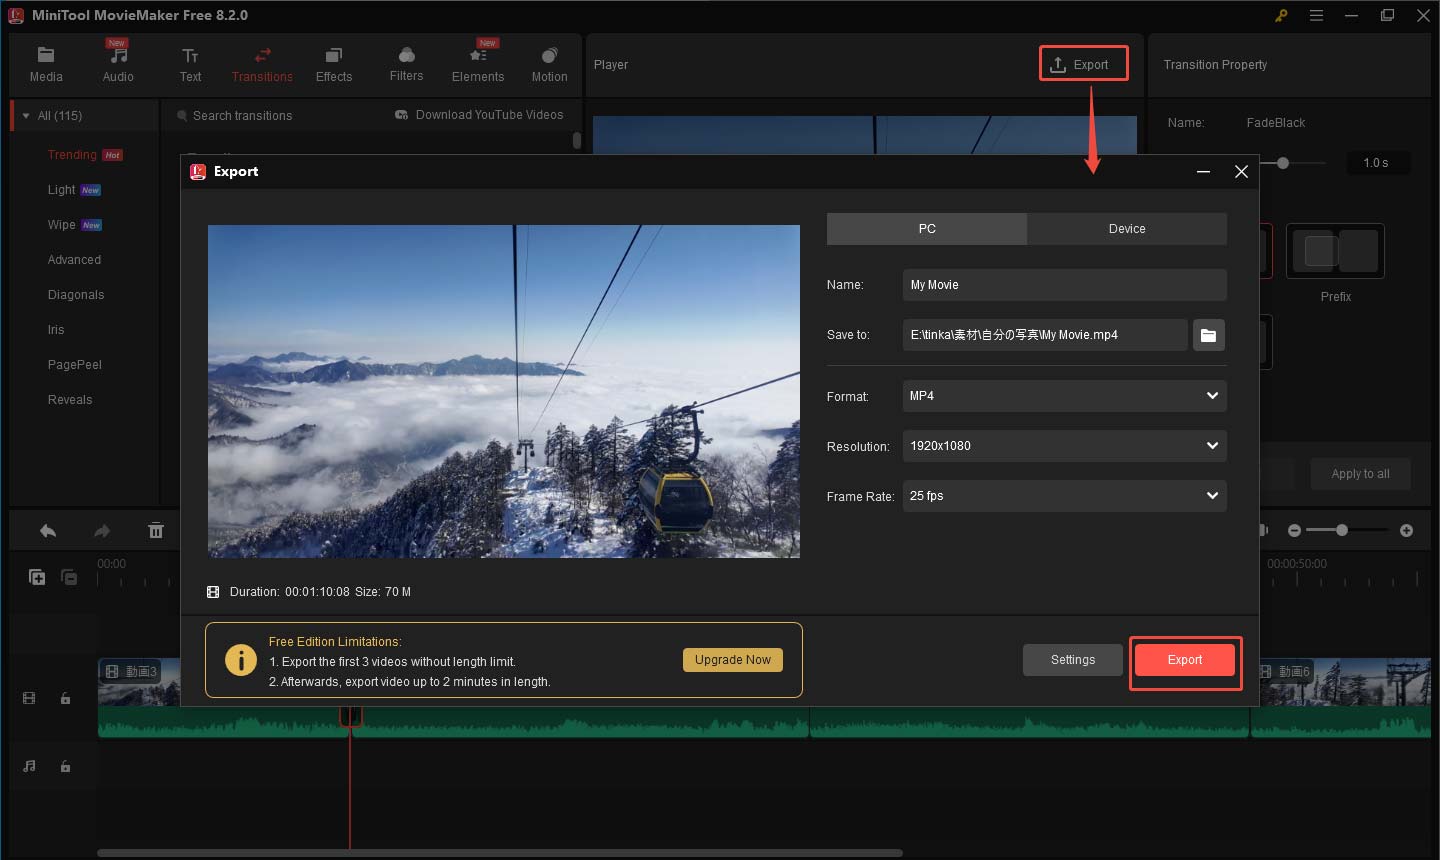
Task: Click the red Export button in dialog
Action: [x=1185, y=660]
